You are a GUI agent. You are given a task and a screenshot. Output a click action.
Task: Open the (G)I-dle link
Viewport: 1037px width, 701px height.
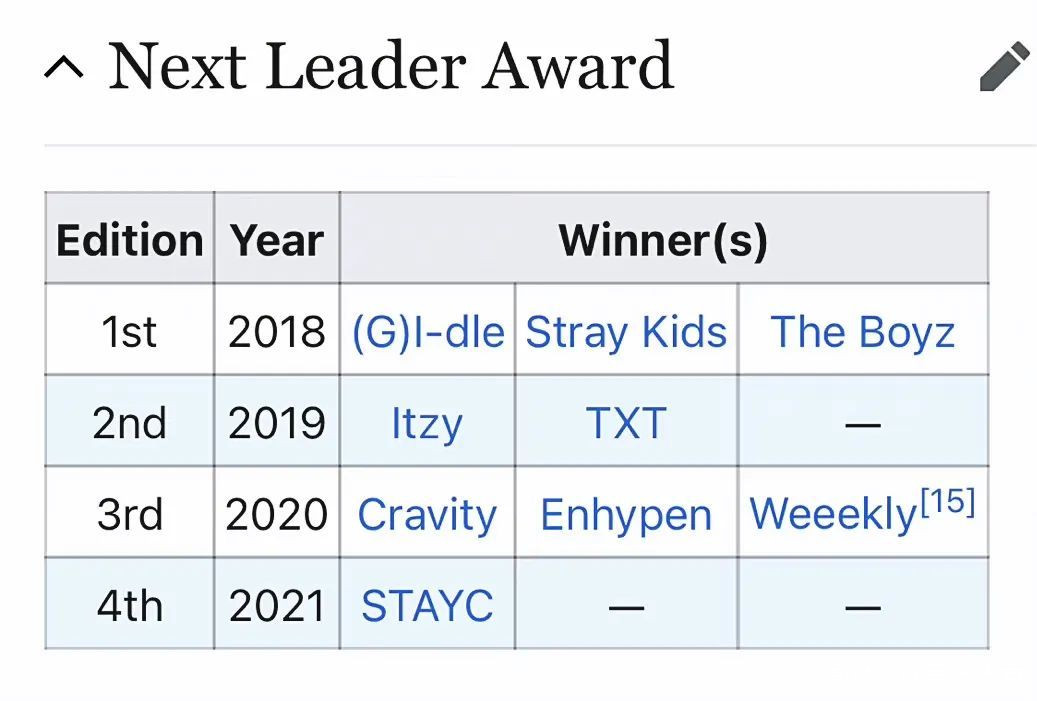coord(428,332)
